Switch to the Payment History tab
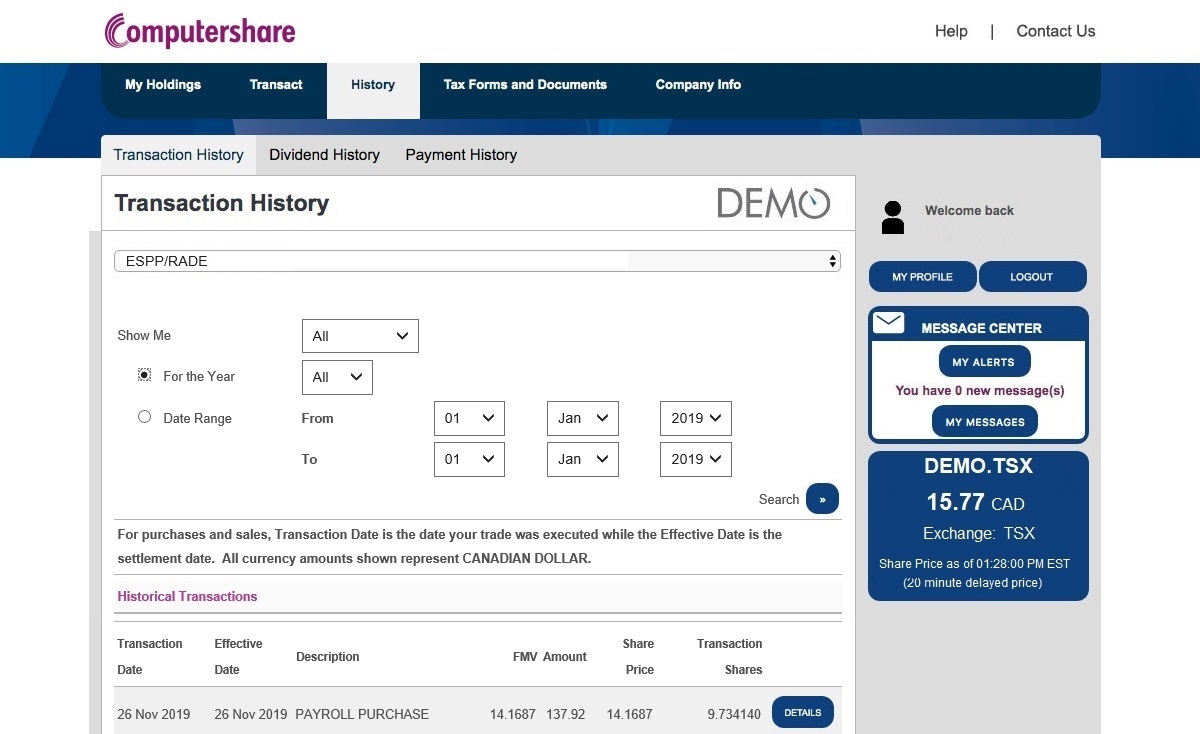The width and height of the screenshot is (1200, 734). (x=461, y=155)
